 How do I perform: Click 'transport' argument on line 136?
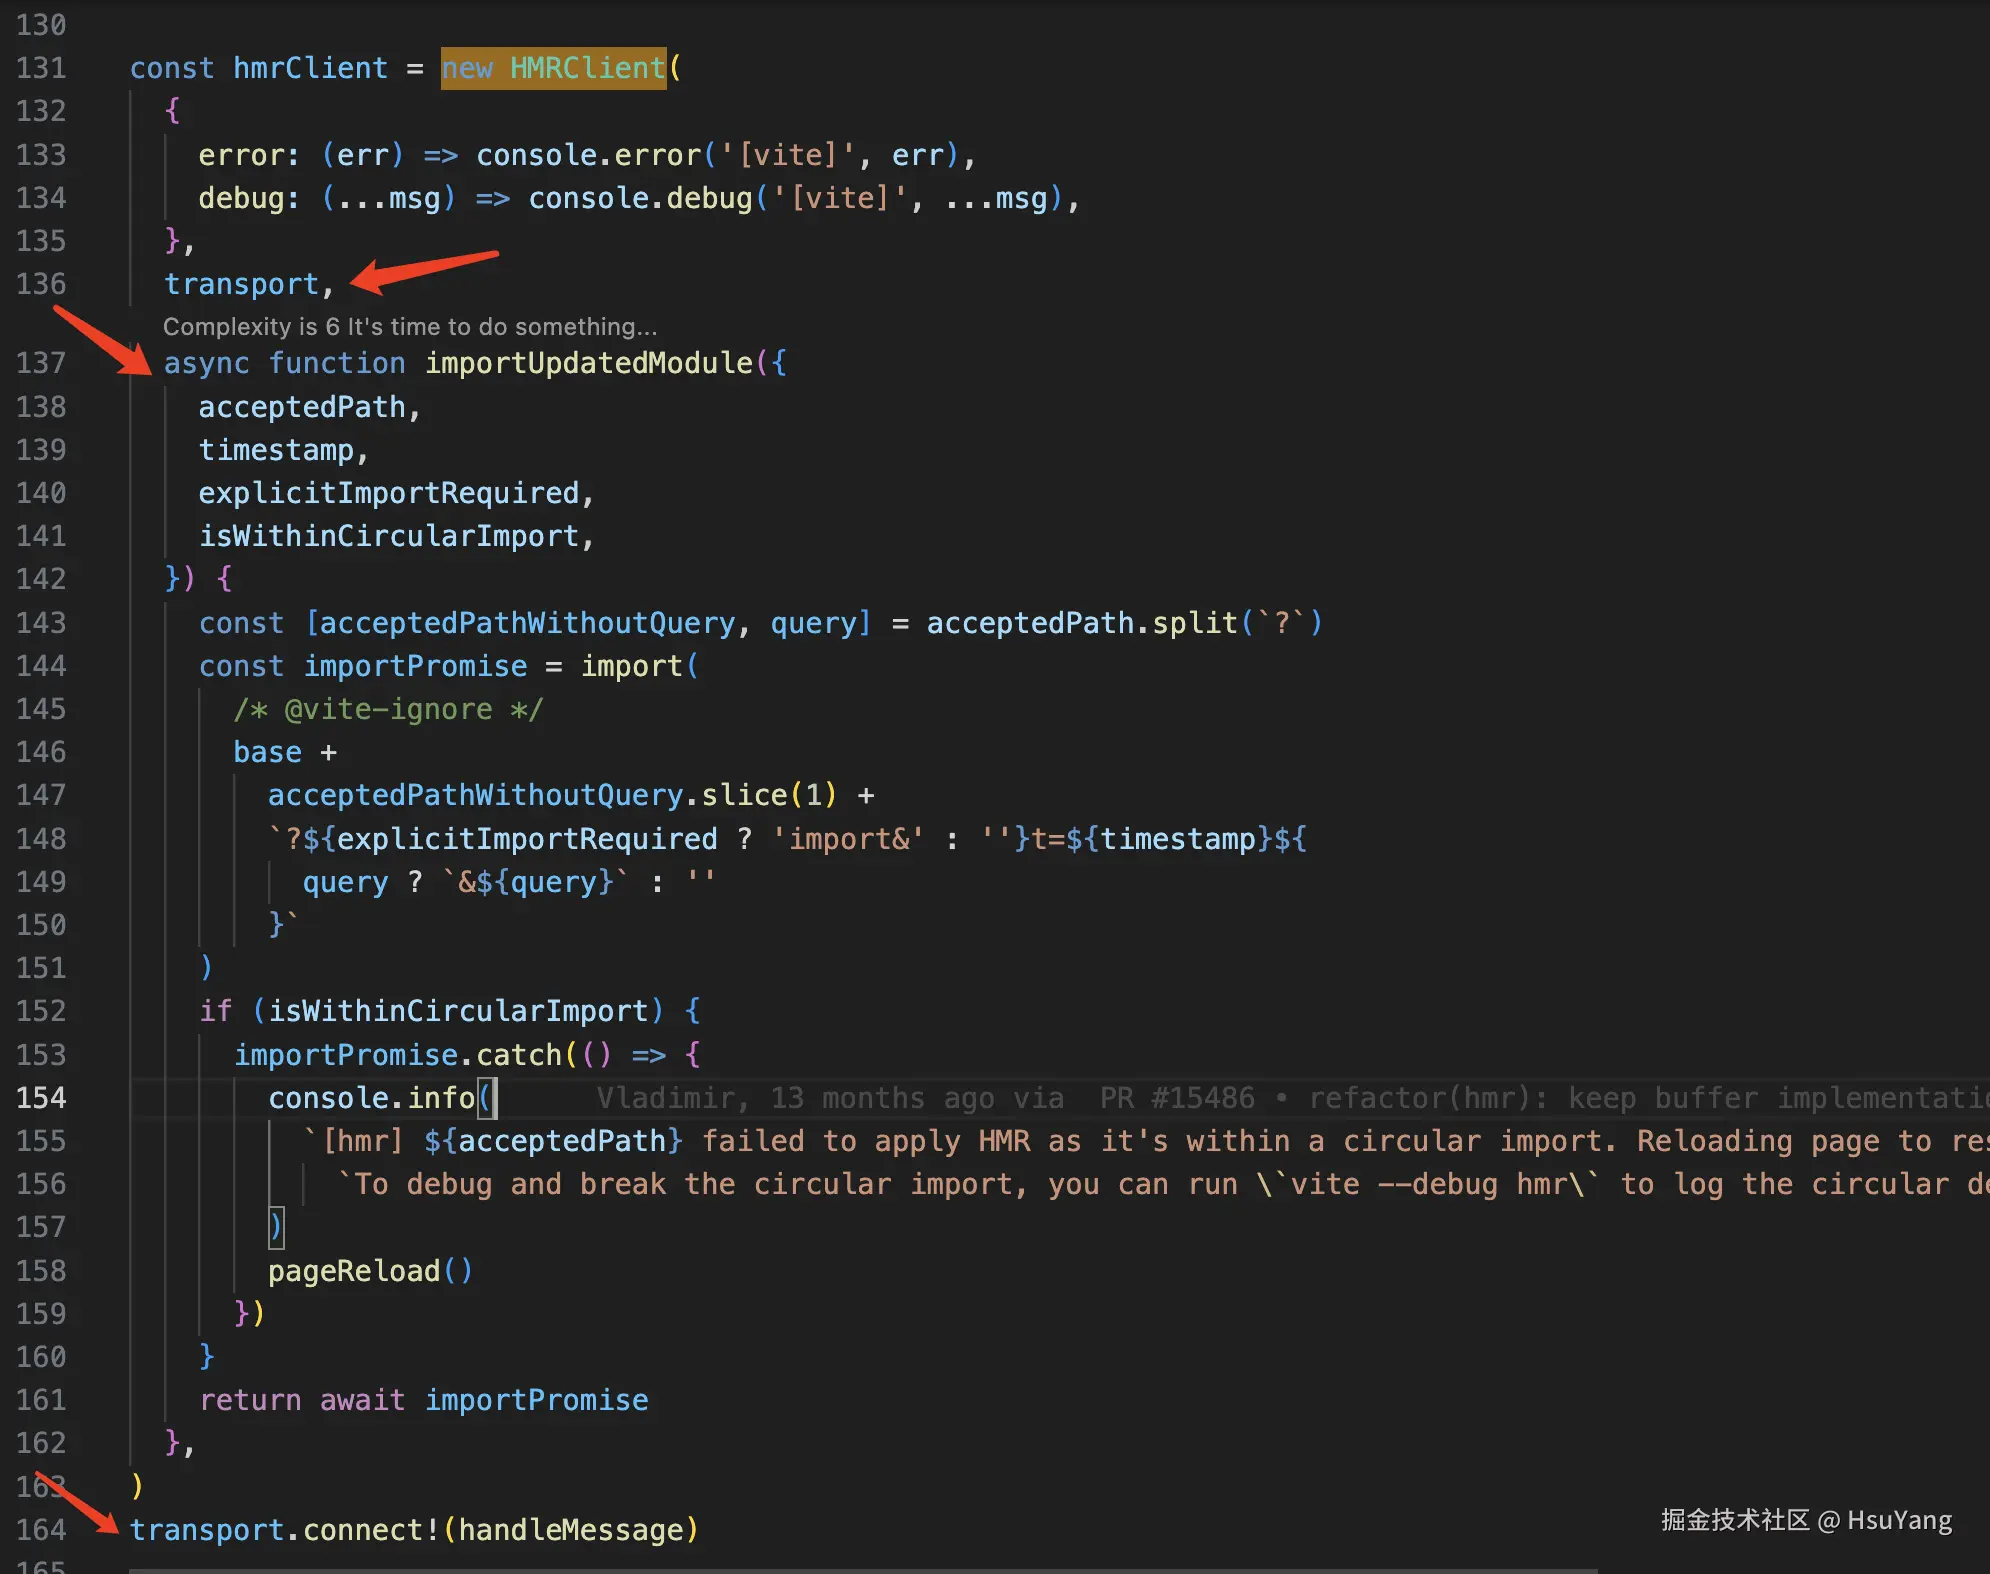(241, 284)
